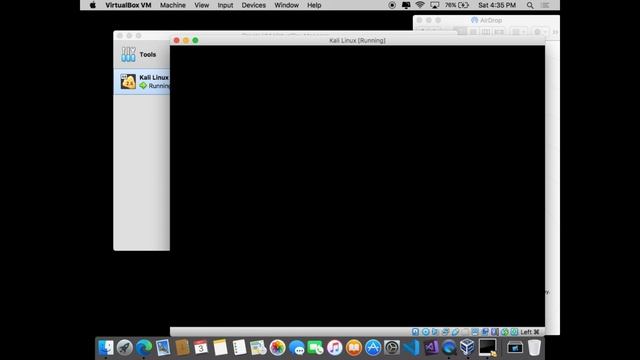Open Finder from the Dock
Image resolution: width=640 pixels, height=360 pixels.
point(106,348)
